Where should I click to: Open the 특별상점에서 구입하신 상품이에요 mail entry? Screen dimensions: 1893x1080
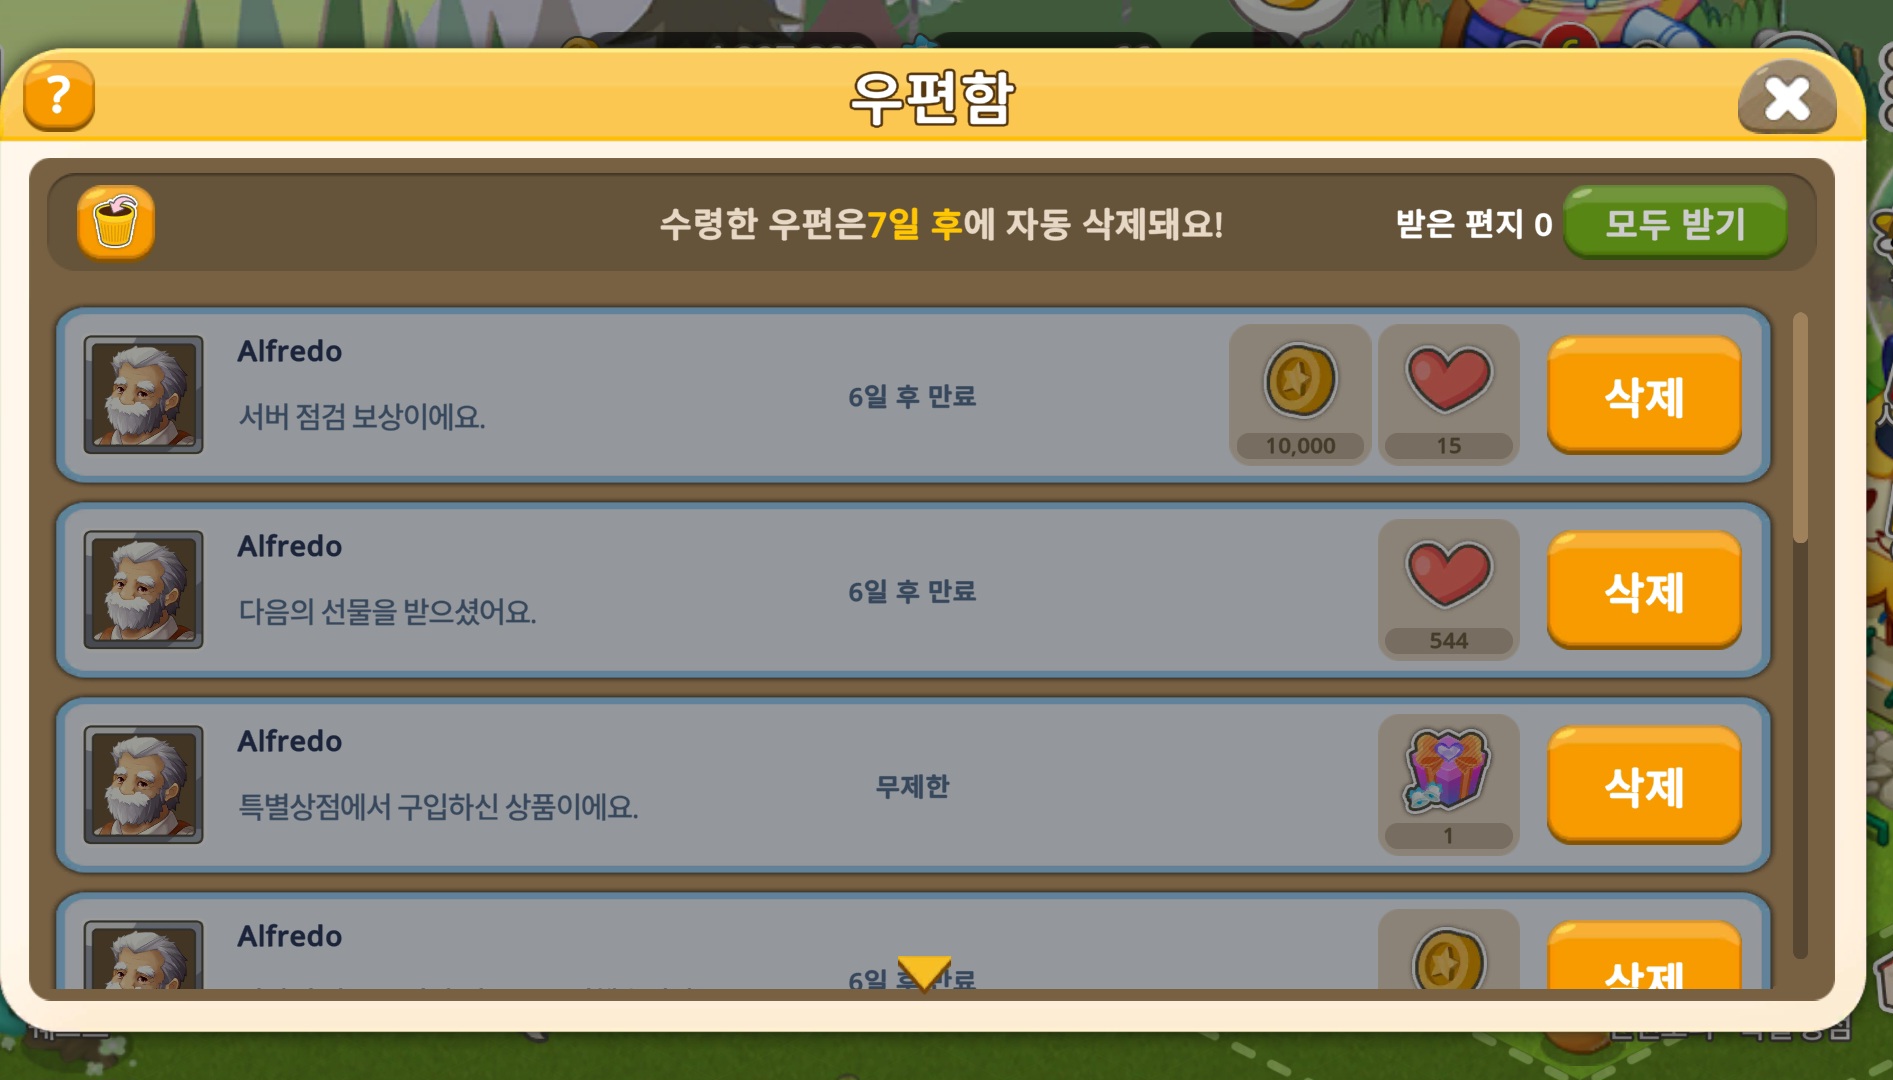coord(913,785)
